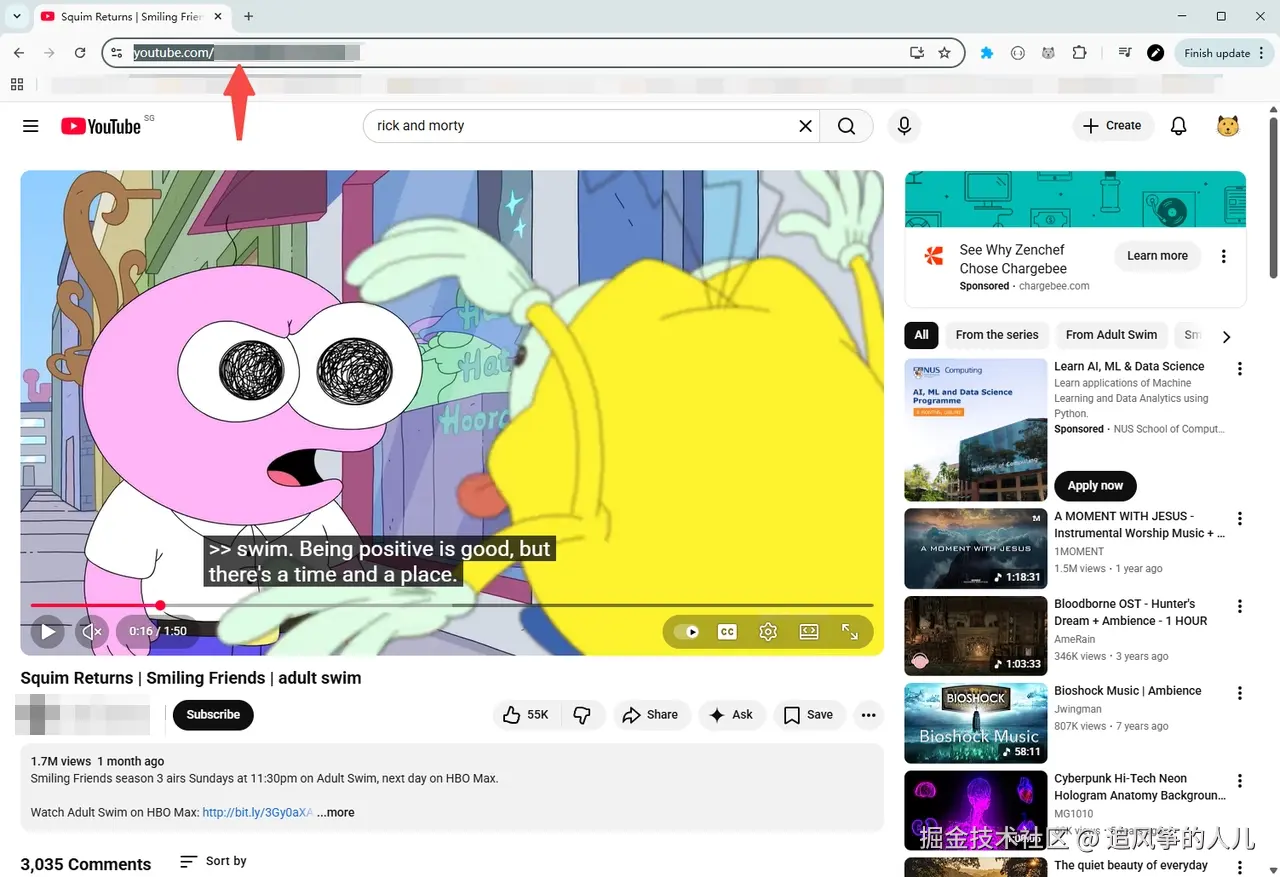Image resolution: width=1280 pixels, height=877 pixels.
Task: Open the YouTube hamburger guide menu
Action: click(x=31, y=126)
